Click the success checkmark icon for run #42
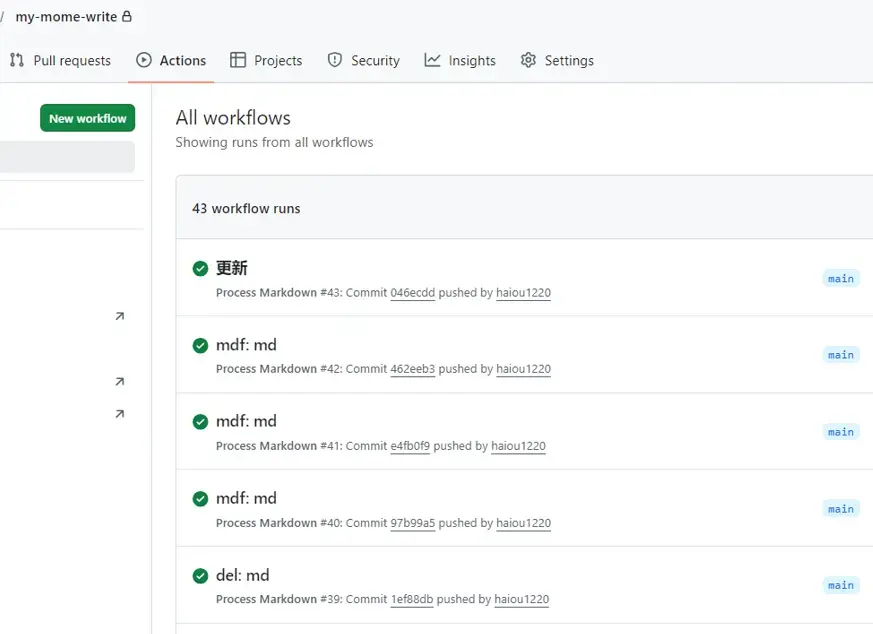Image resolution: width=873 pixels, height=634 pixels. point(200,345)
